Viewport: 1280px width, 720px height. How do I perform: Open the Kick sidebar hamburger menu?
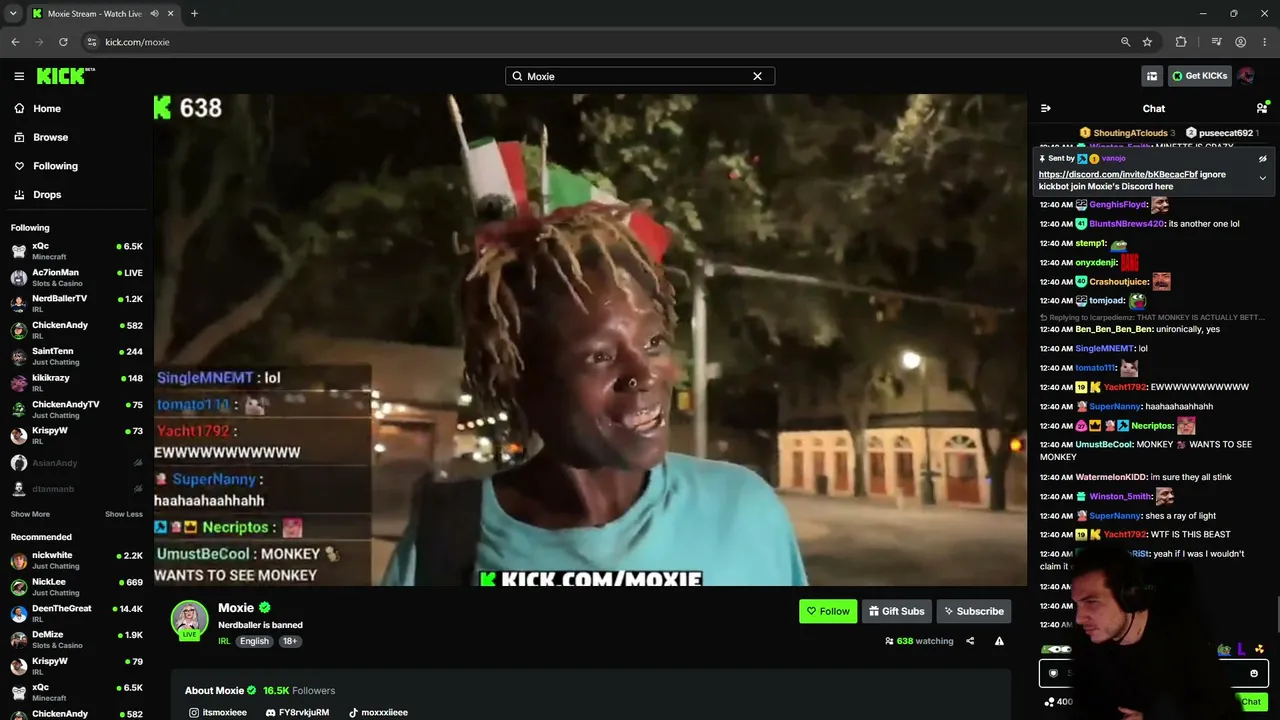[x=19, y=76]
